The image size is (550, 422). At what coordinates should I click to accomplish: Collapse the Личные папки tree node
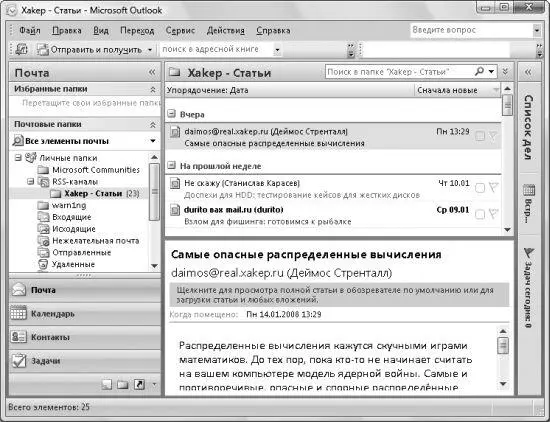click(x=18, y=158)
